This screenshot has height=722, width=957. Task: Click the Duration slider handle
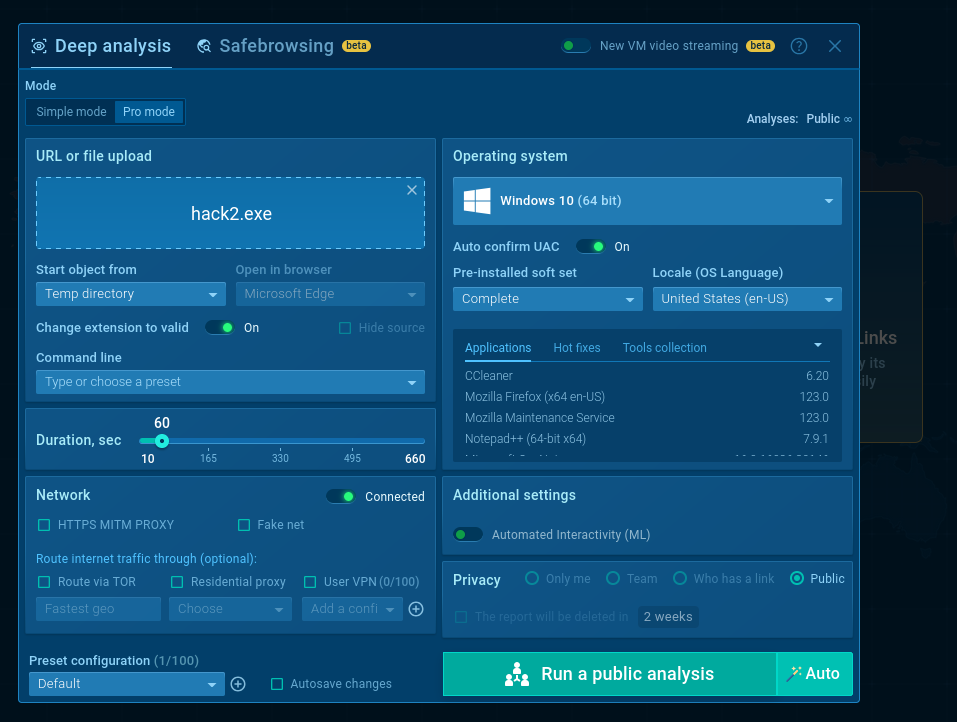[162, 441]
